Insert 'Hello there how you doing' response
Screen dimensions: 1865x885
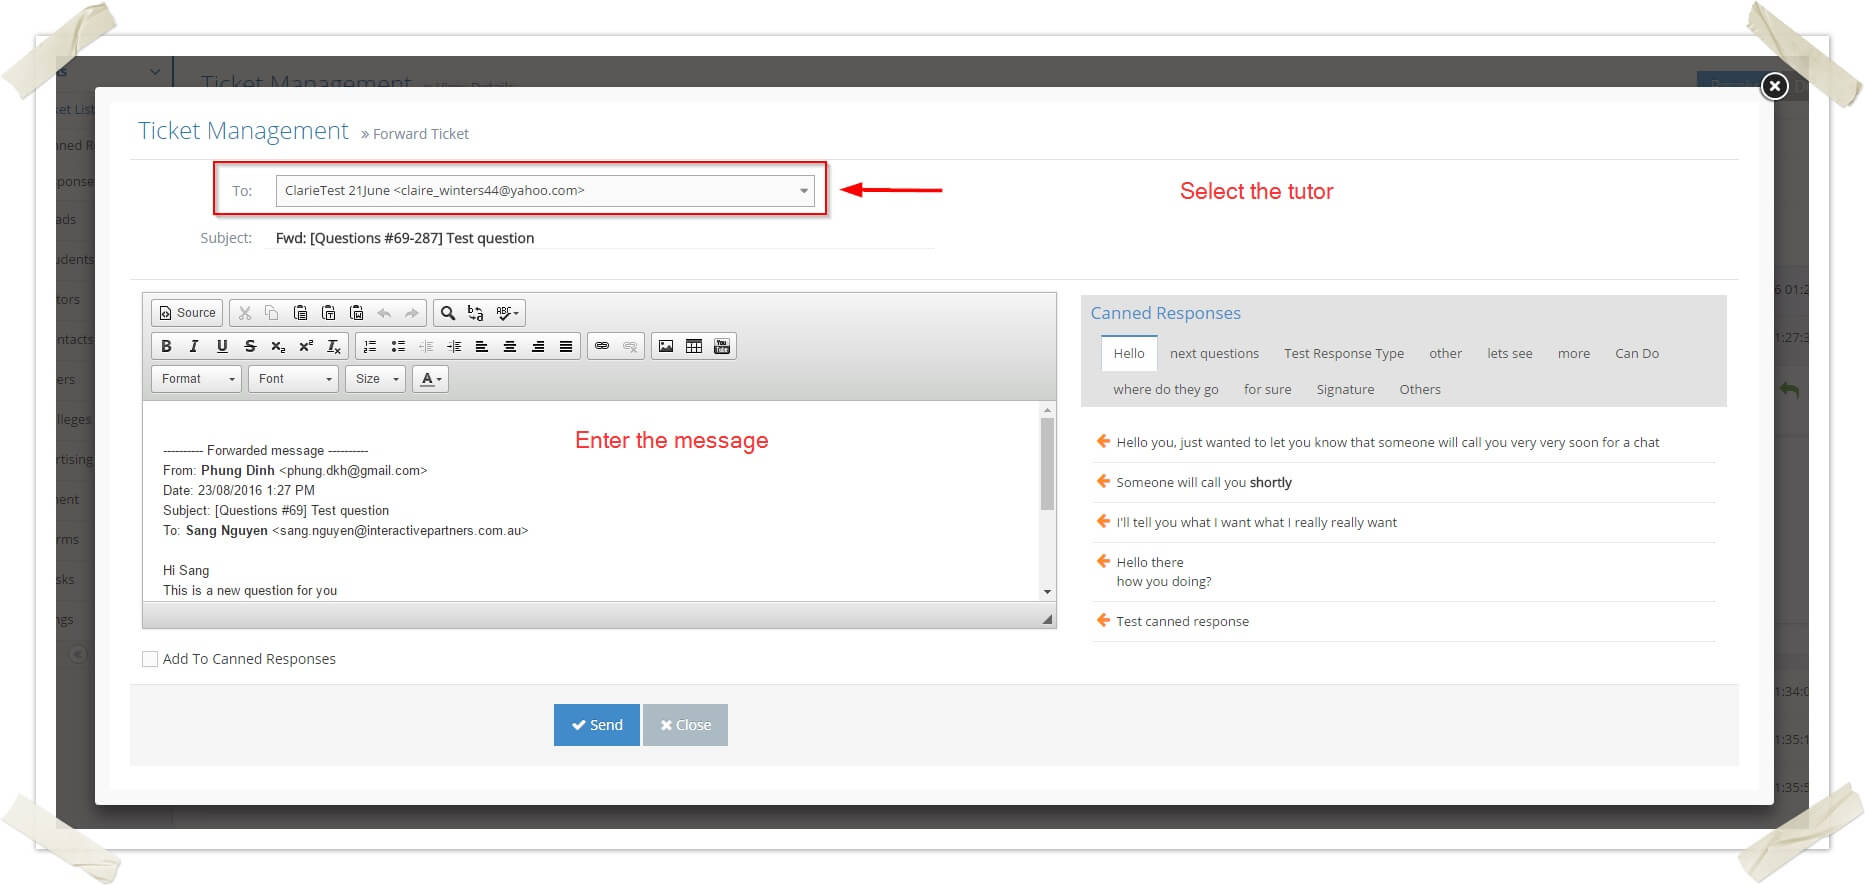tap(1104, 561)
